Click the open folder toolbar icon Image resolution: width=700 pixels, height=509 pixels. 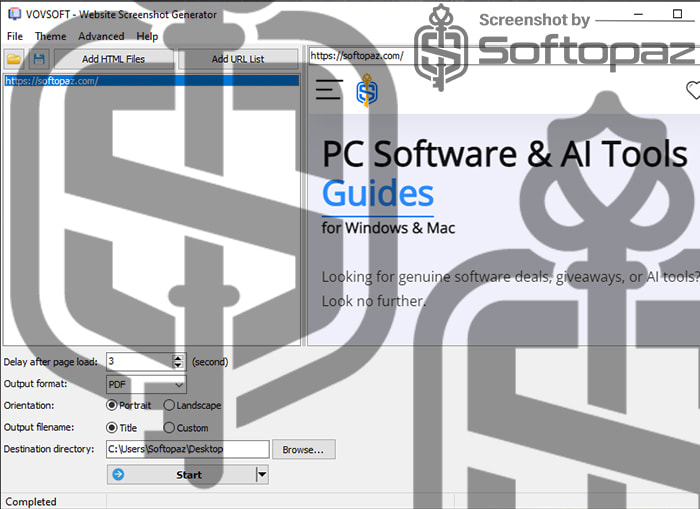[14, 59]
